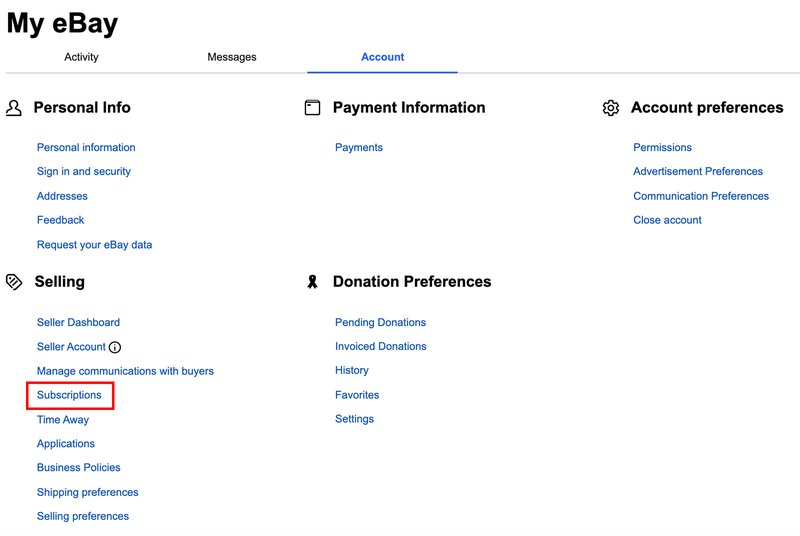View Invoiced Donations
Screen dimensions: 800x536
tap(381, 346)
